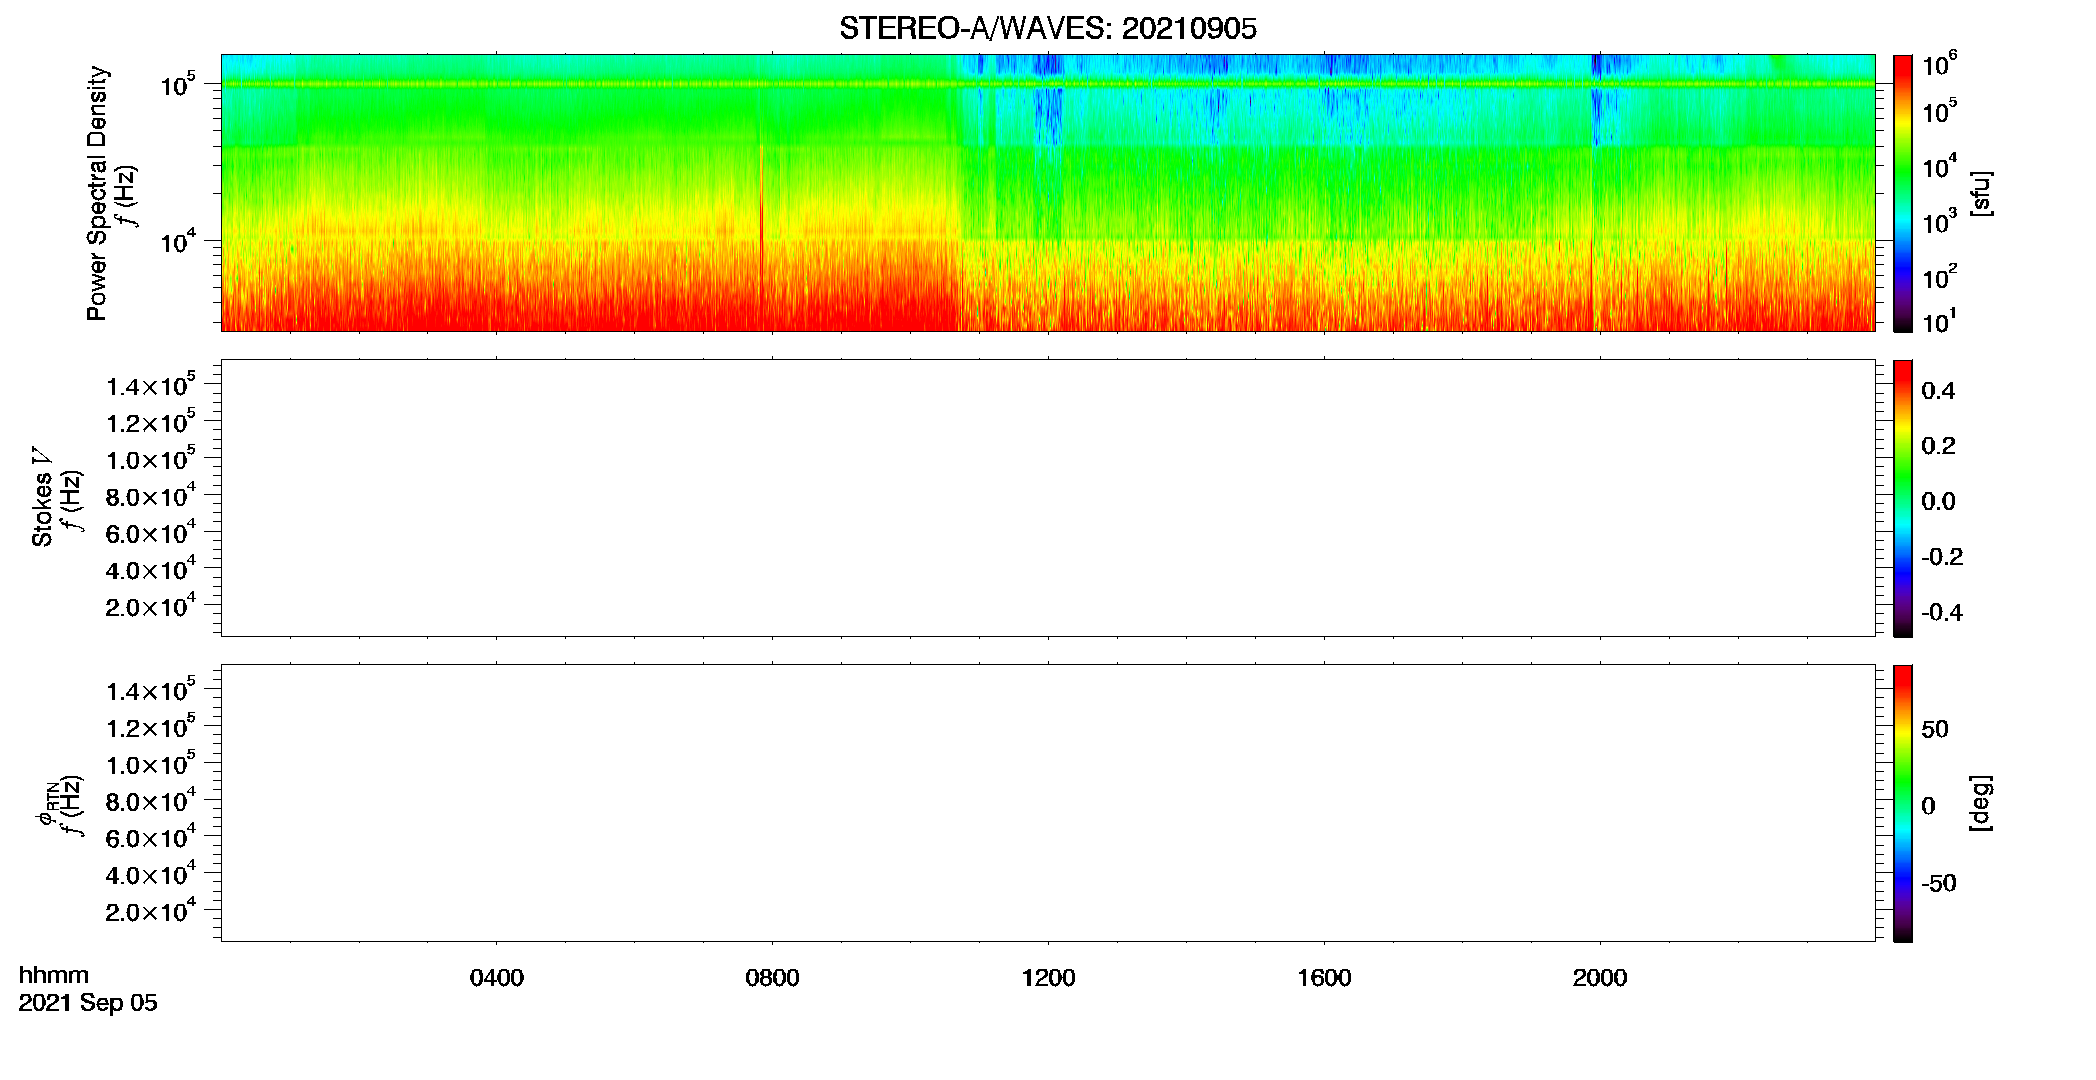This screenshot has width=2096, height=1080.
Task: Select the 2000 time axis label
Action: (x=1600, y=978)
